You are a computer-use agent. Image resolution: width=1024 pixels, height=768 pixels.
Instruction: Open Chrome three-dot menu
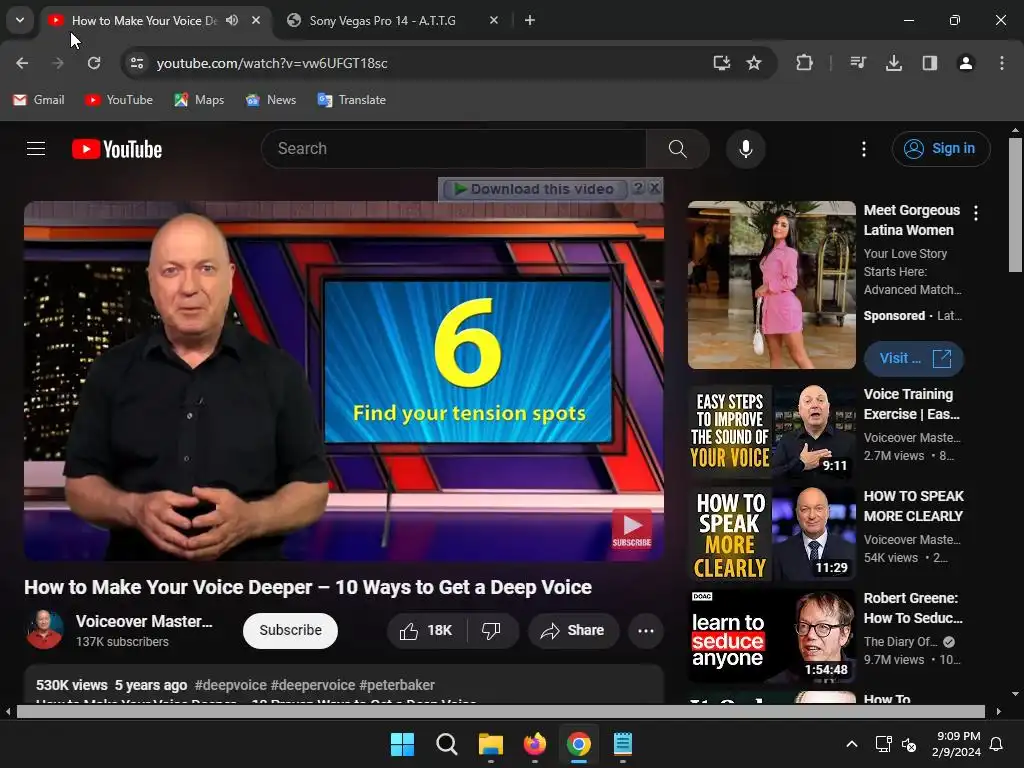(x=1002, y=63)
